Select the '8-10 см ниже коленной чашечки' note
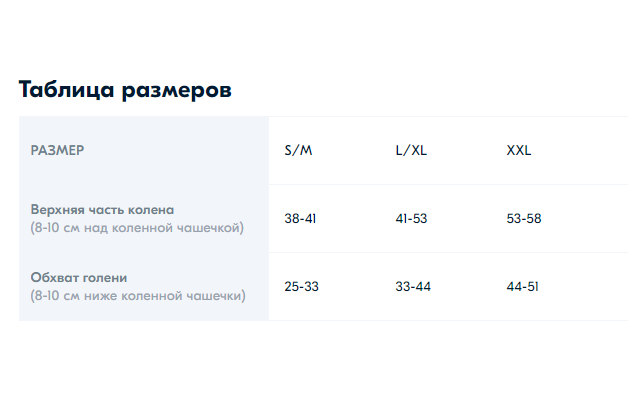This screenshot has width=631, height=411. (138, 296)
